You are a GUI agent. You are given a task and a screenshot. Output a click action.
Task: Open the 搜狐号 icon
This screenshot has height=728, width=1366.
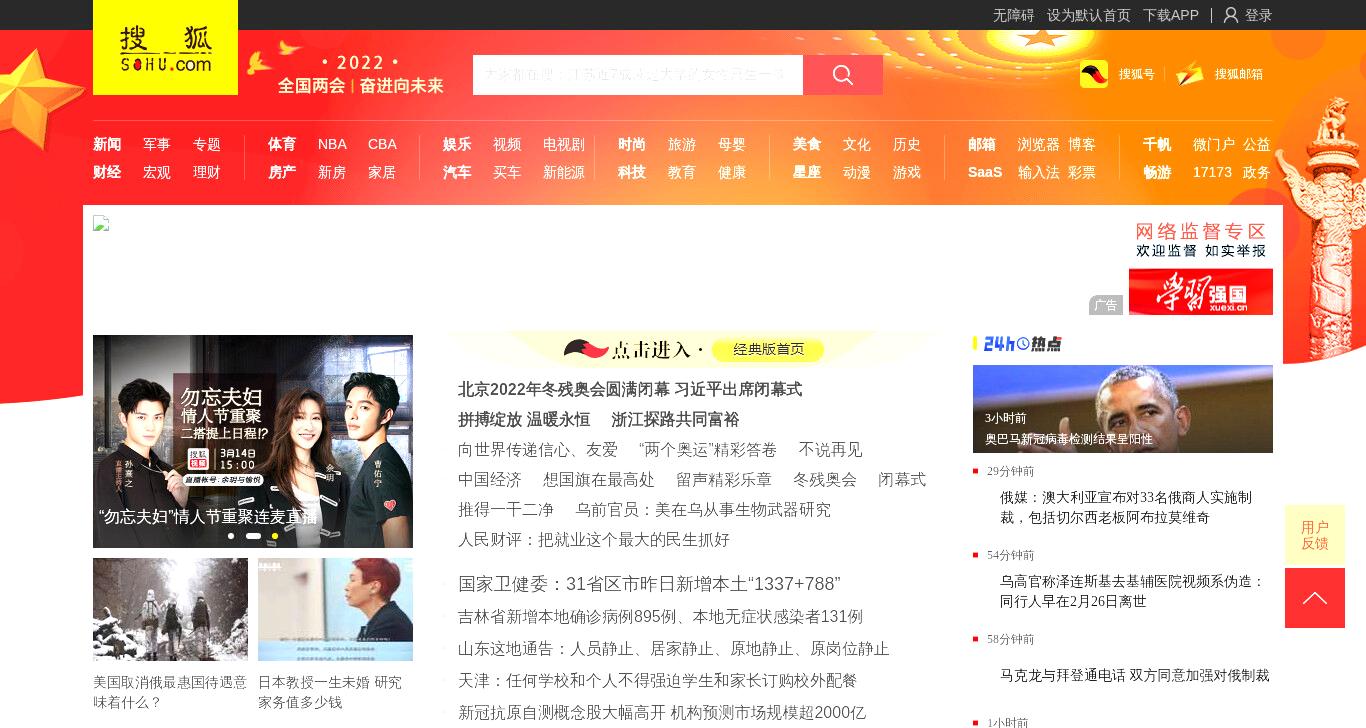tap(1094, 74)
